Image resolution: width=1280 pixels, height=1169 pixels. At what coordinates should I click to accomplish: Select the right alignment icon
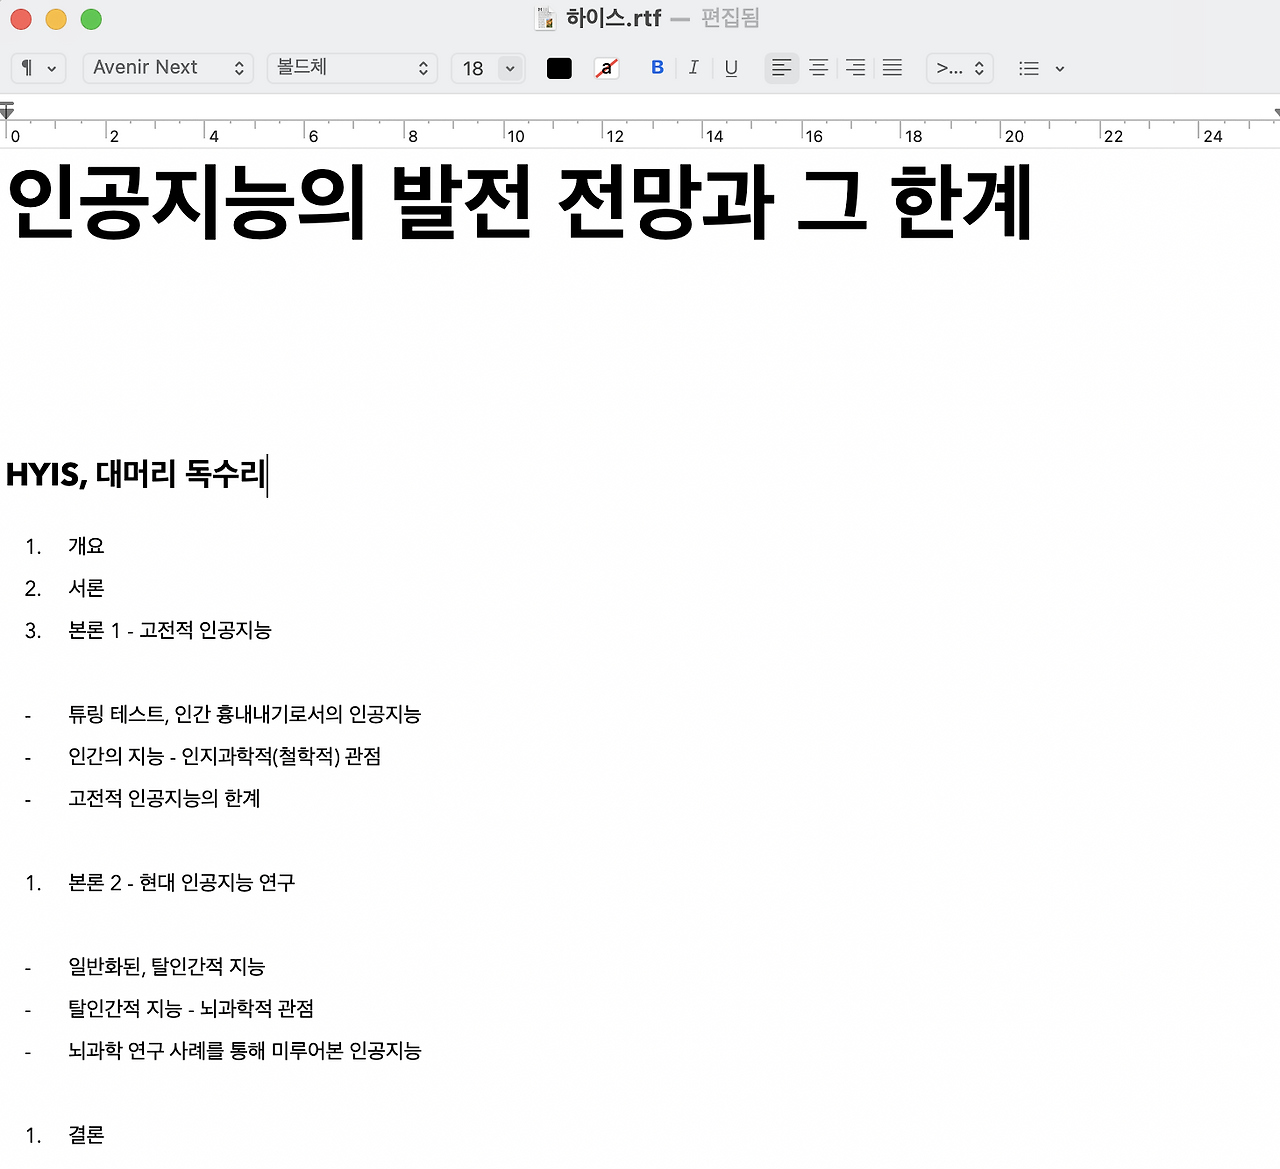point(855,67)
